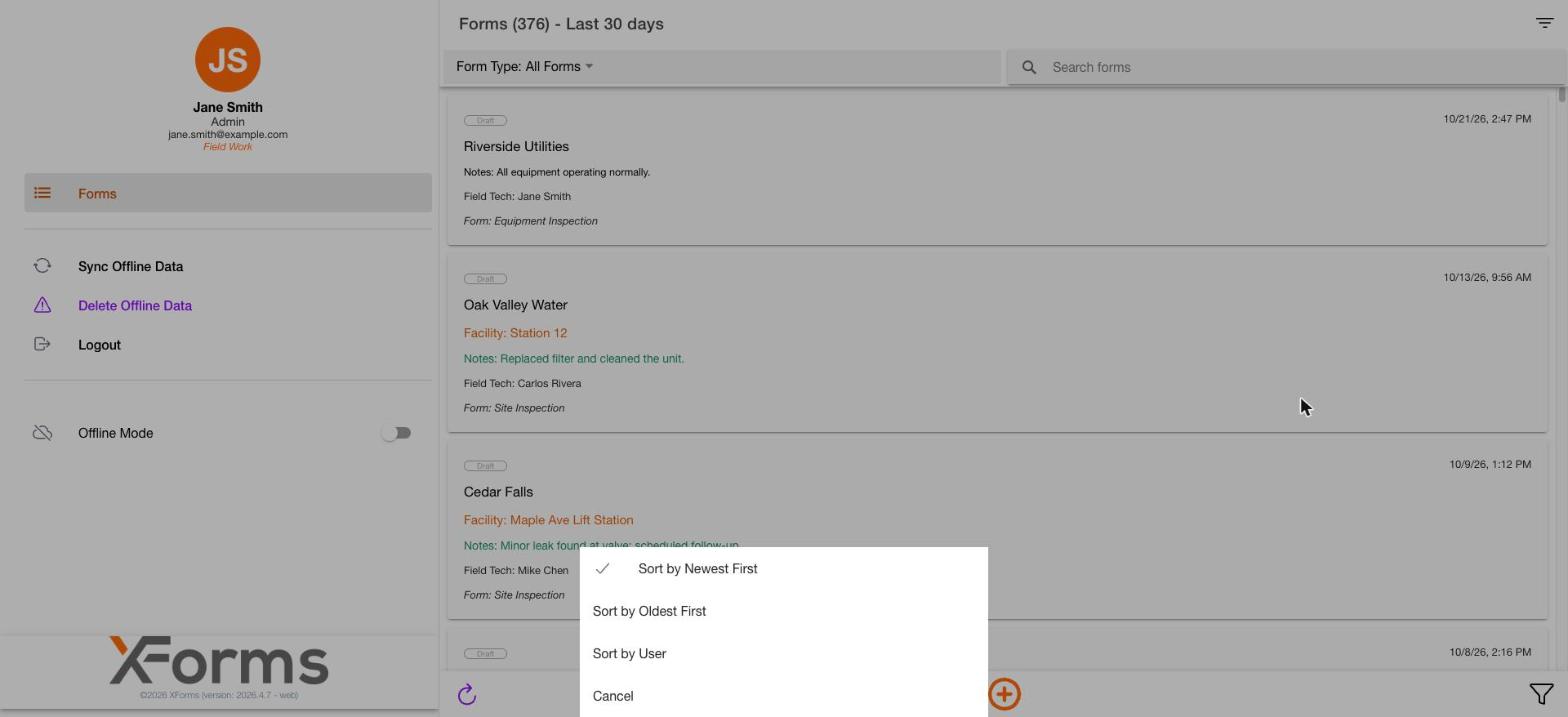The height and width of the screenshot is (717, 1568).
Task: Open Forms in the sidebar
Action: [x=228, y=193]
